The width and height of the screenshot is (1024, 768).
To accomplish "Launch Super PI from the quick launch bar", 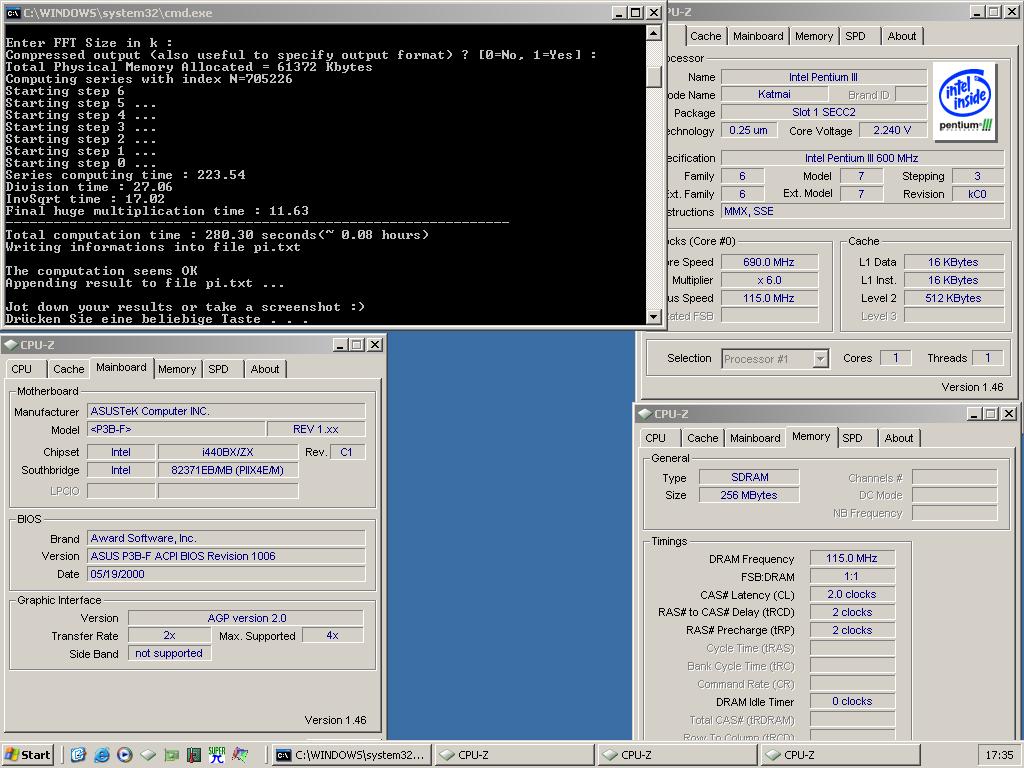I will 217,755.
